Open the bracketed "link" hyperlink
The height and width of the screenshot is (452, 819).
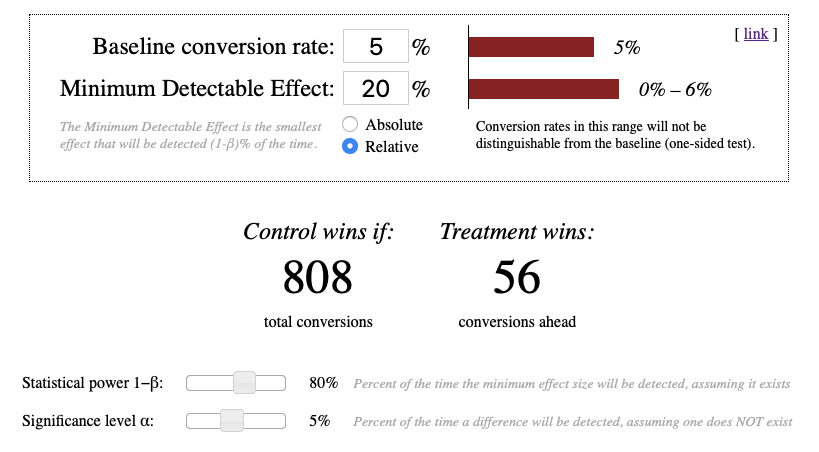756,34
